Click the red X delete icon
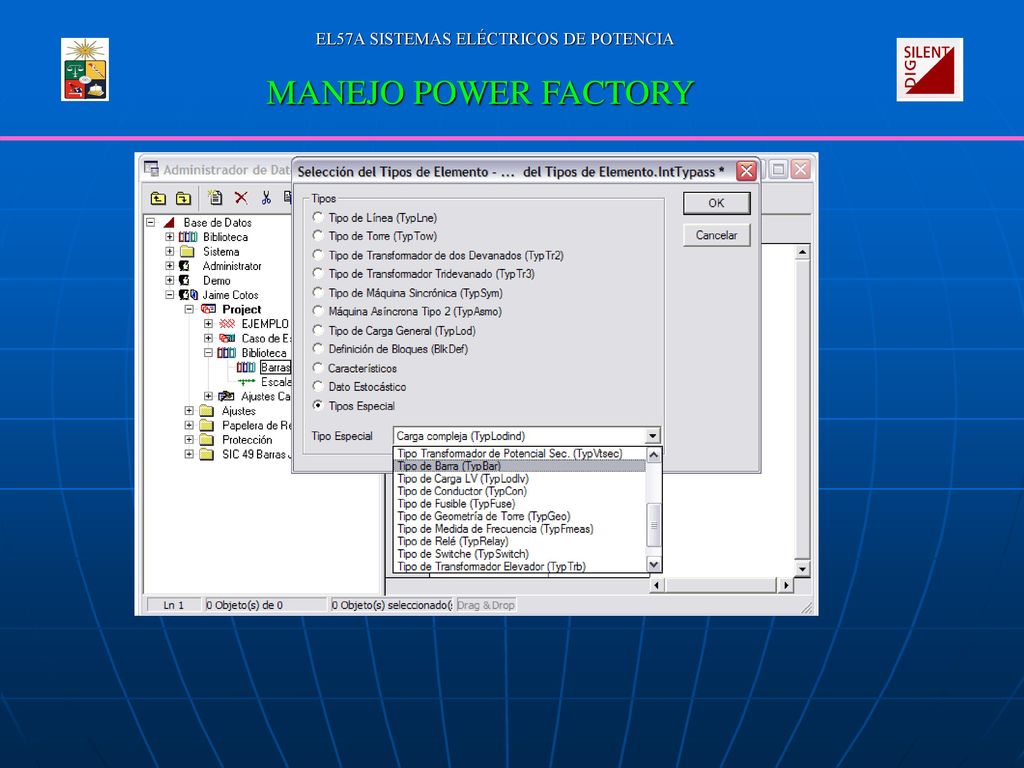Screen dimensions: 1024x768 [241, 198]
